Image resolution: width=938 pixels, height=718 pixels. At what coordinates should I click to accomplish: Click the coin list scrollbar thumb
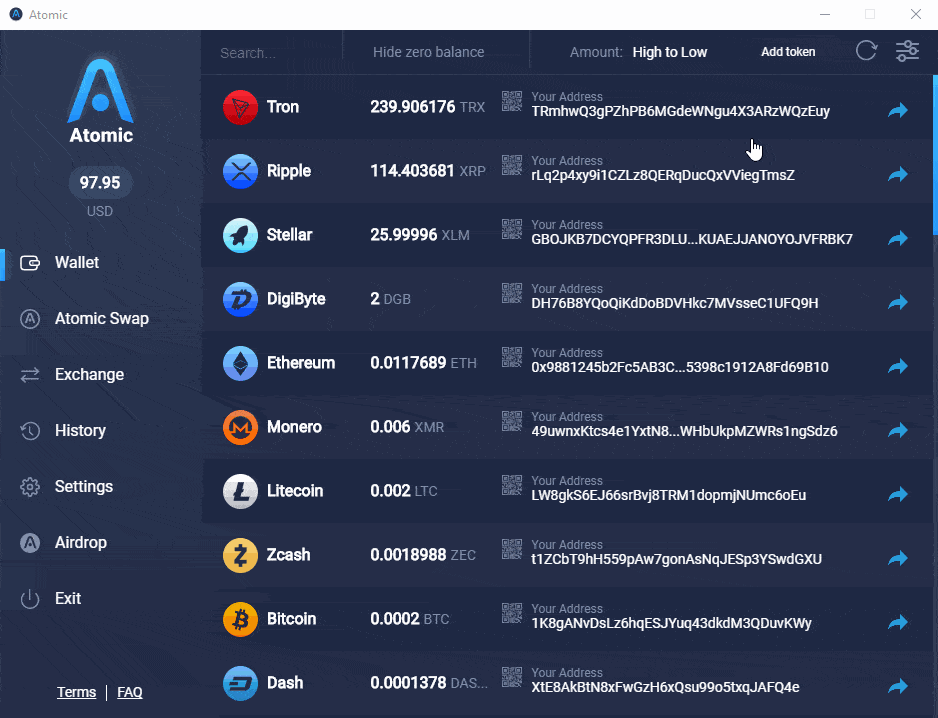pyautogui.click(x=935, y=156)
